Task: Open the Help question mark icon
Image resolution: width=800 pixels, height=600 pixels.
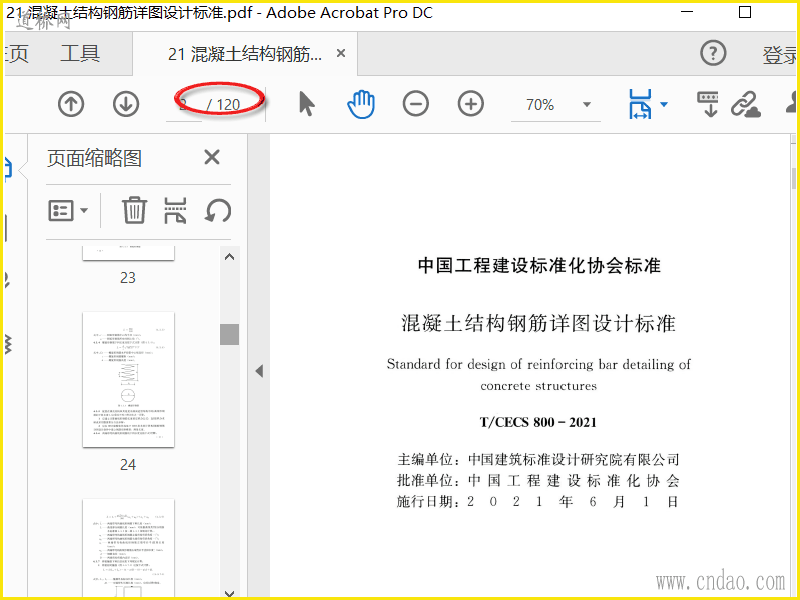Action: 713,53
